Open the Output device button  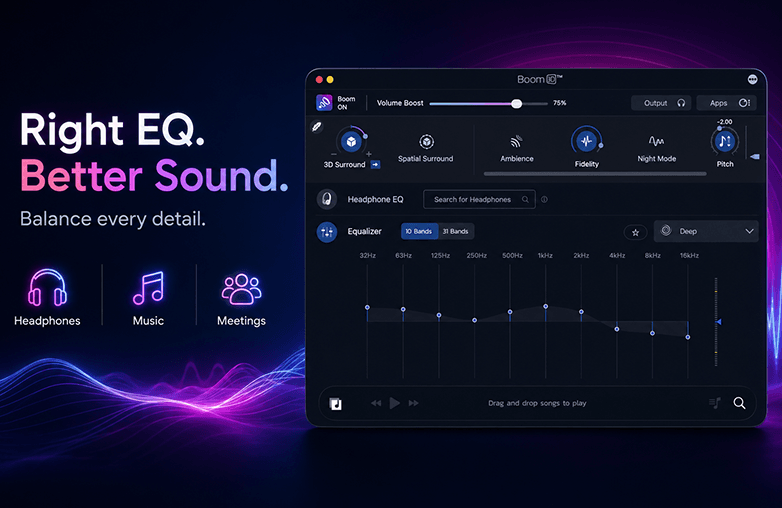click(x=661, y=103)
